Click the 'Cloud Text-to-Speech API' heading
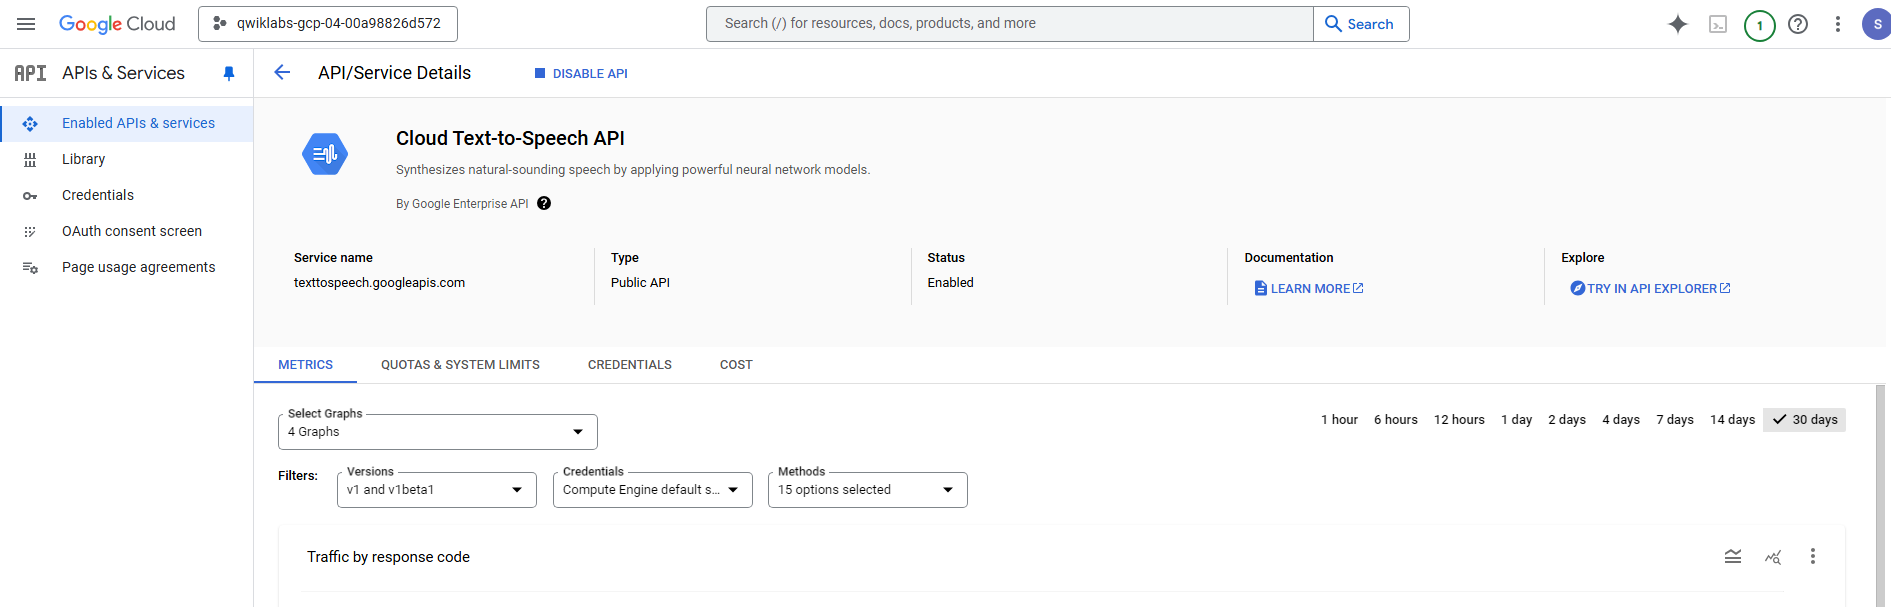 (510, 138)
